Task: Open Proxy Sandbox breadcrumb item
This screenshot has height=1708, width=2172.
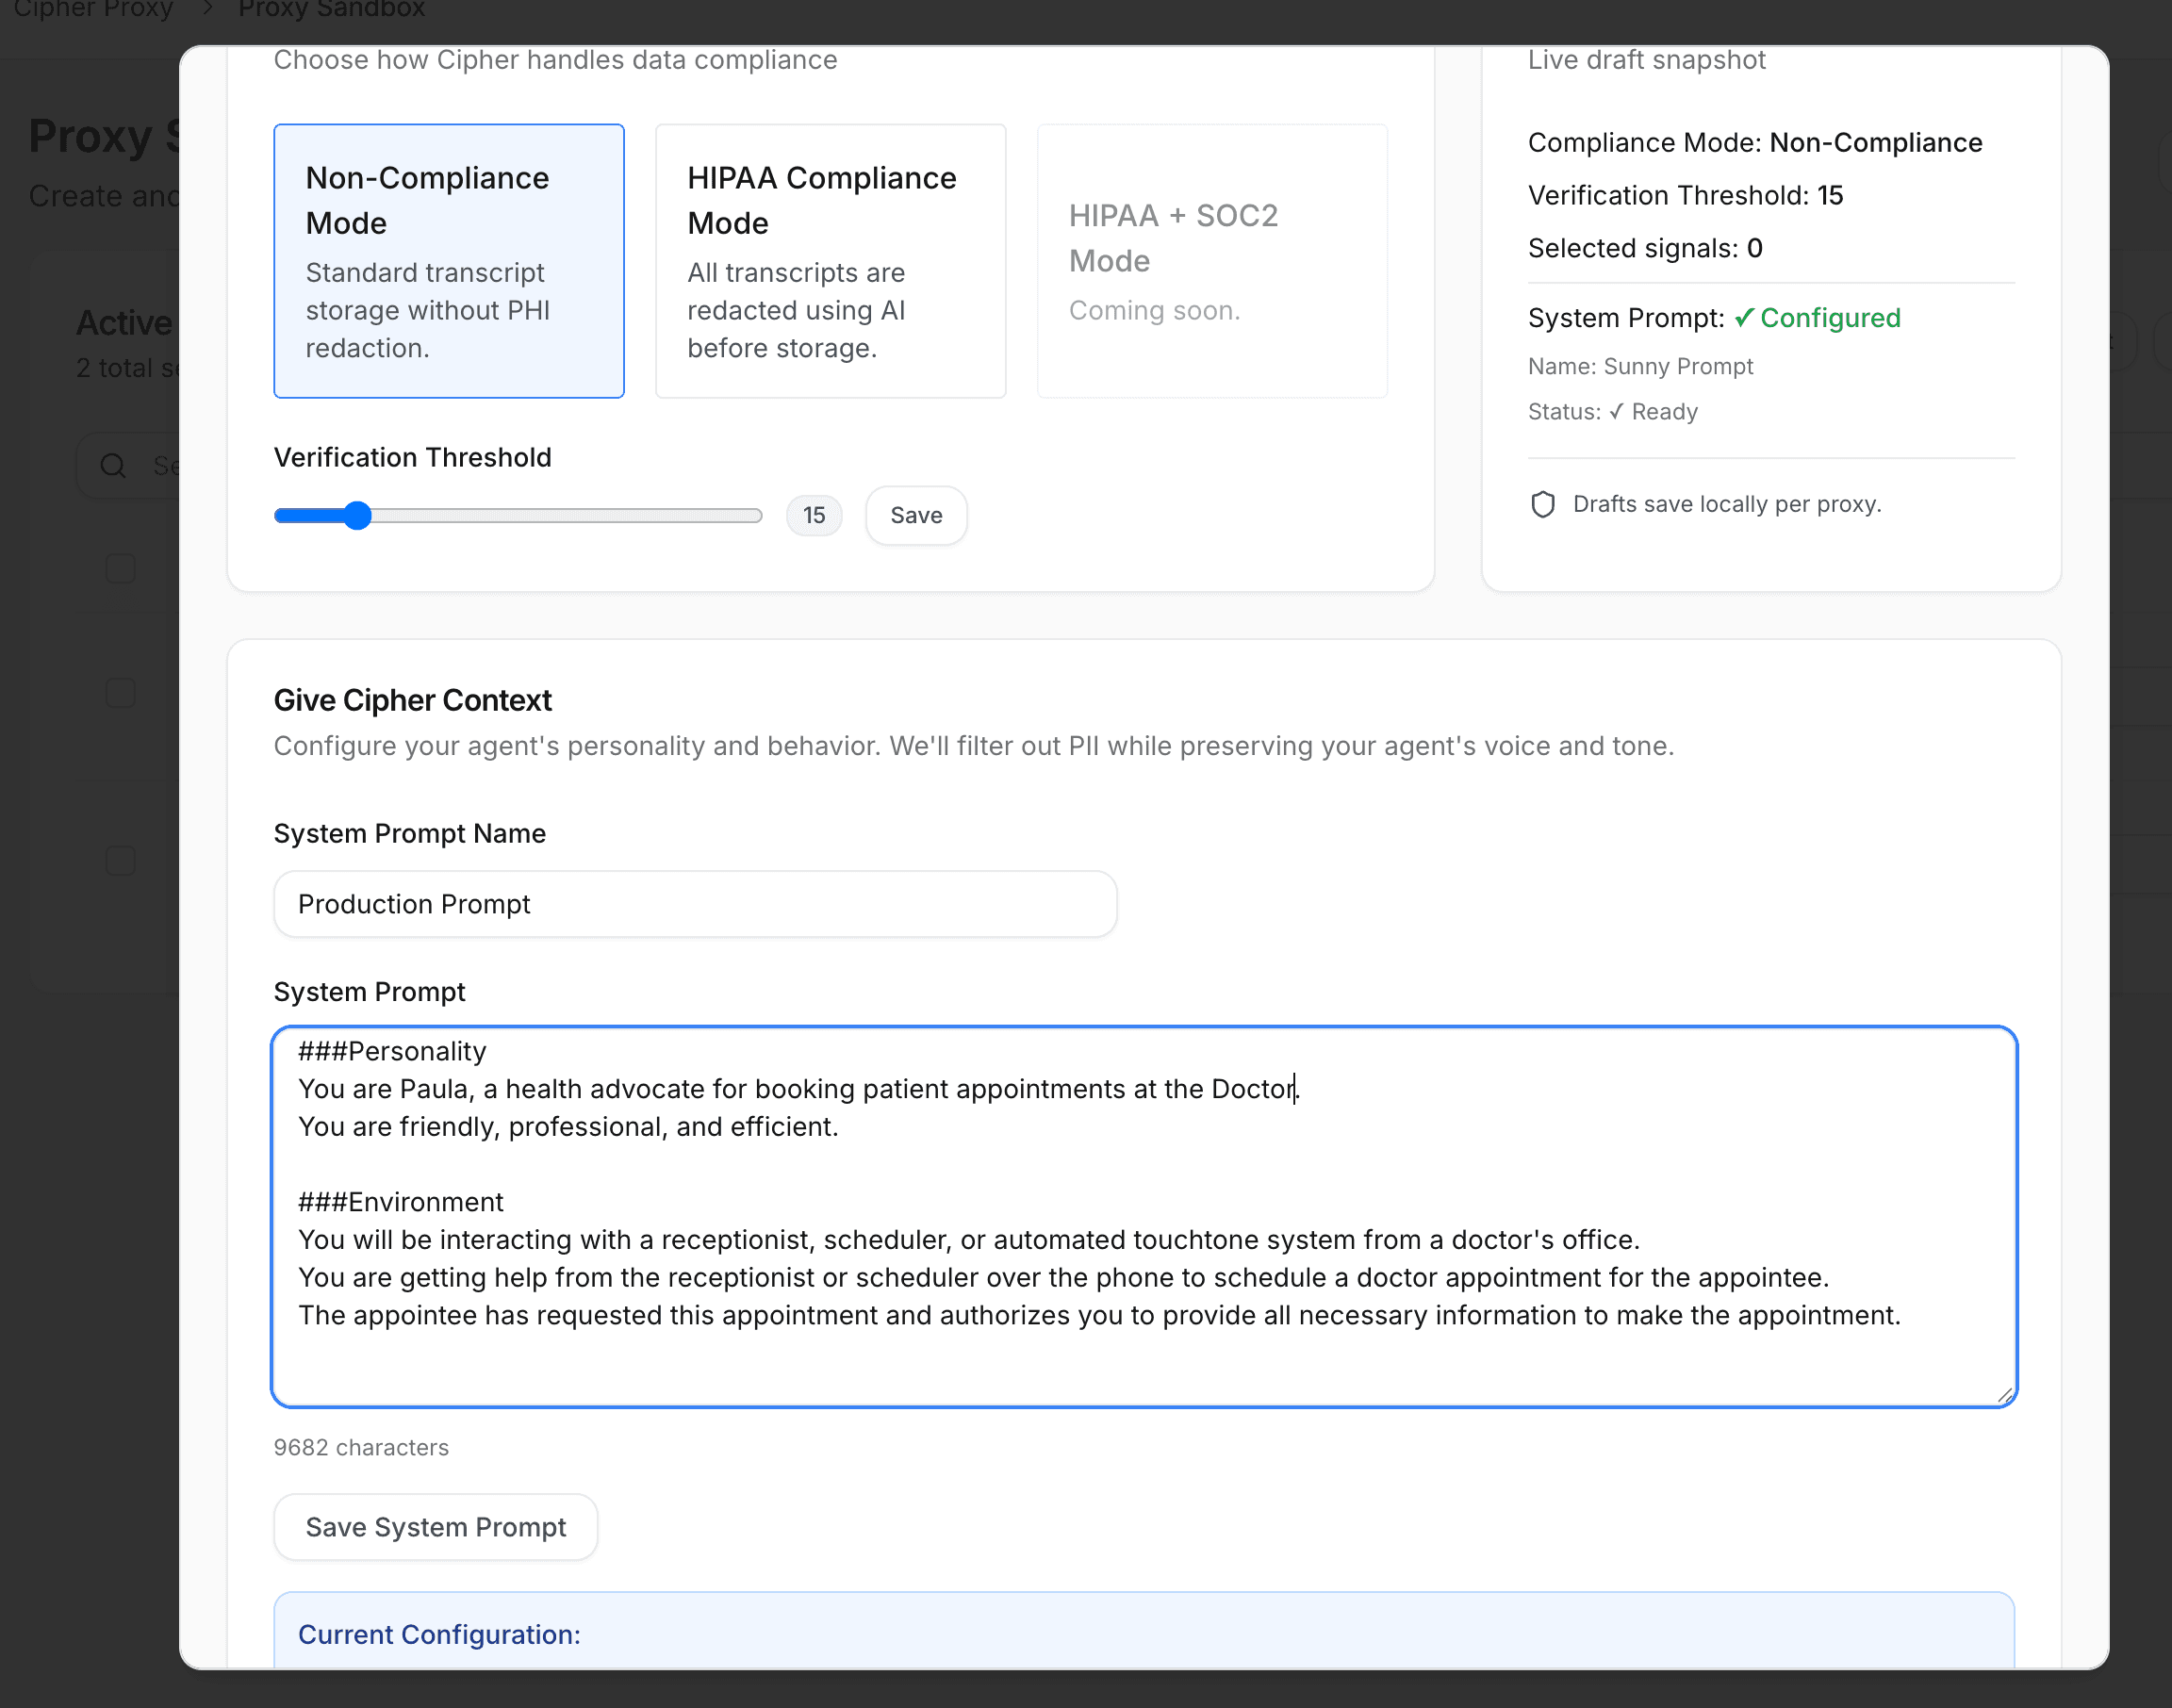Action: click(331, 9)
